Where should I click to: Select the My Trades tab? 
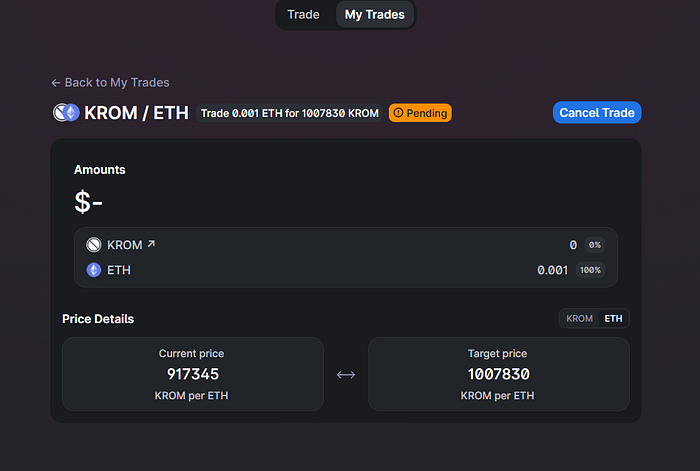375,15
